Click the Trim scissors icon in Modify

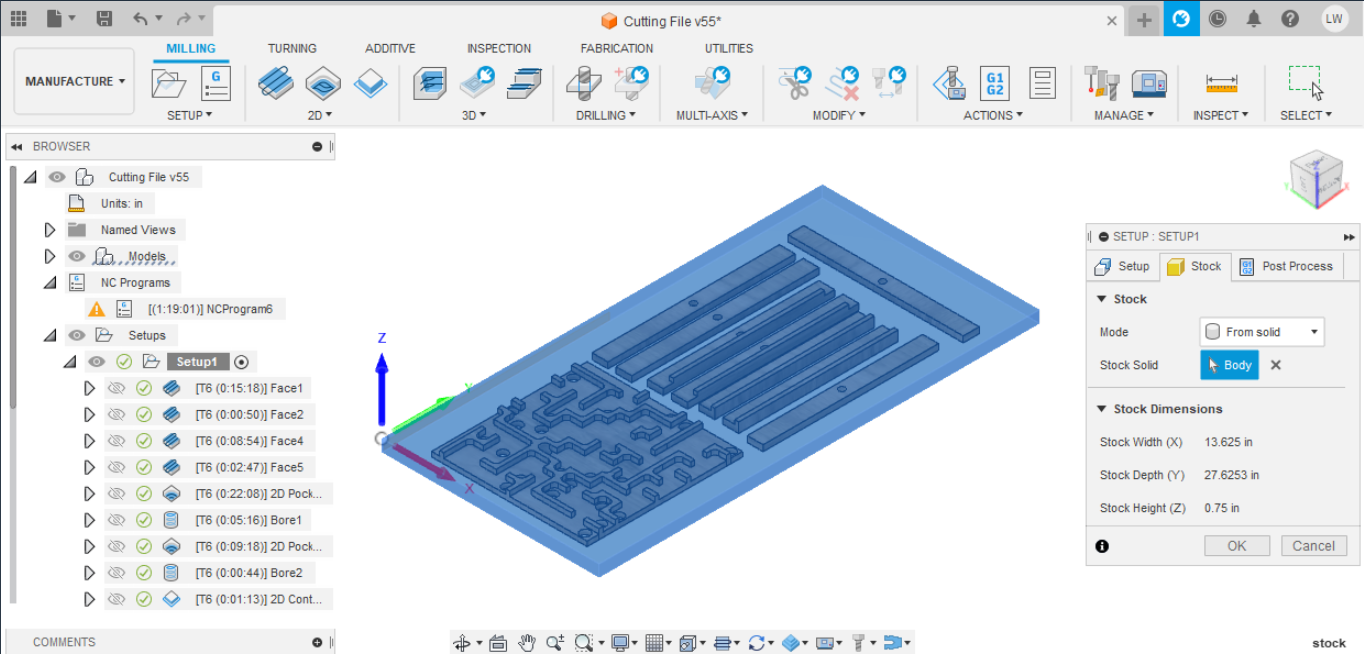point(795,83)
